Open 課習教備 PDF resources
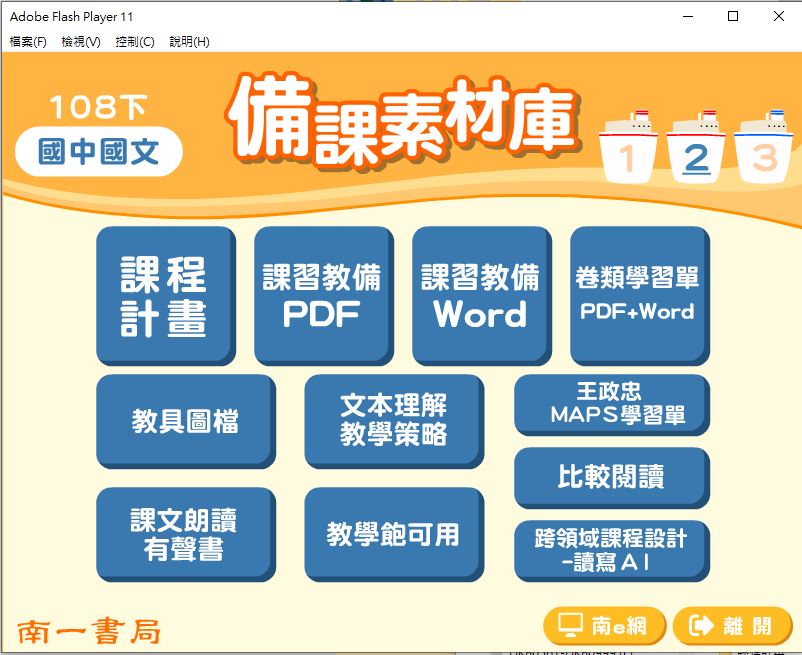 pyautogui.click(x=322, y=294)
